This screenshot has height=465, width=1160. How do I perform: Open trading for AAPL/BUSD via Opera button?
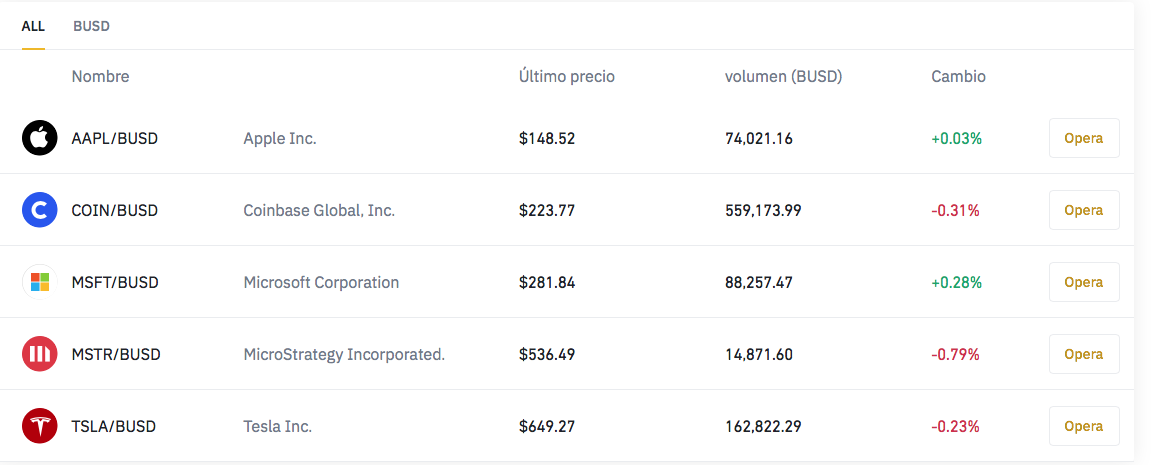point(1084,138)
